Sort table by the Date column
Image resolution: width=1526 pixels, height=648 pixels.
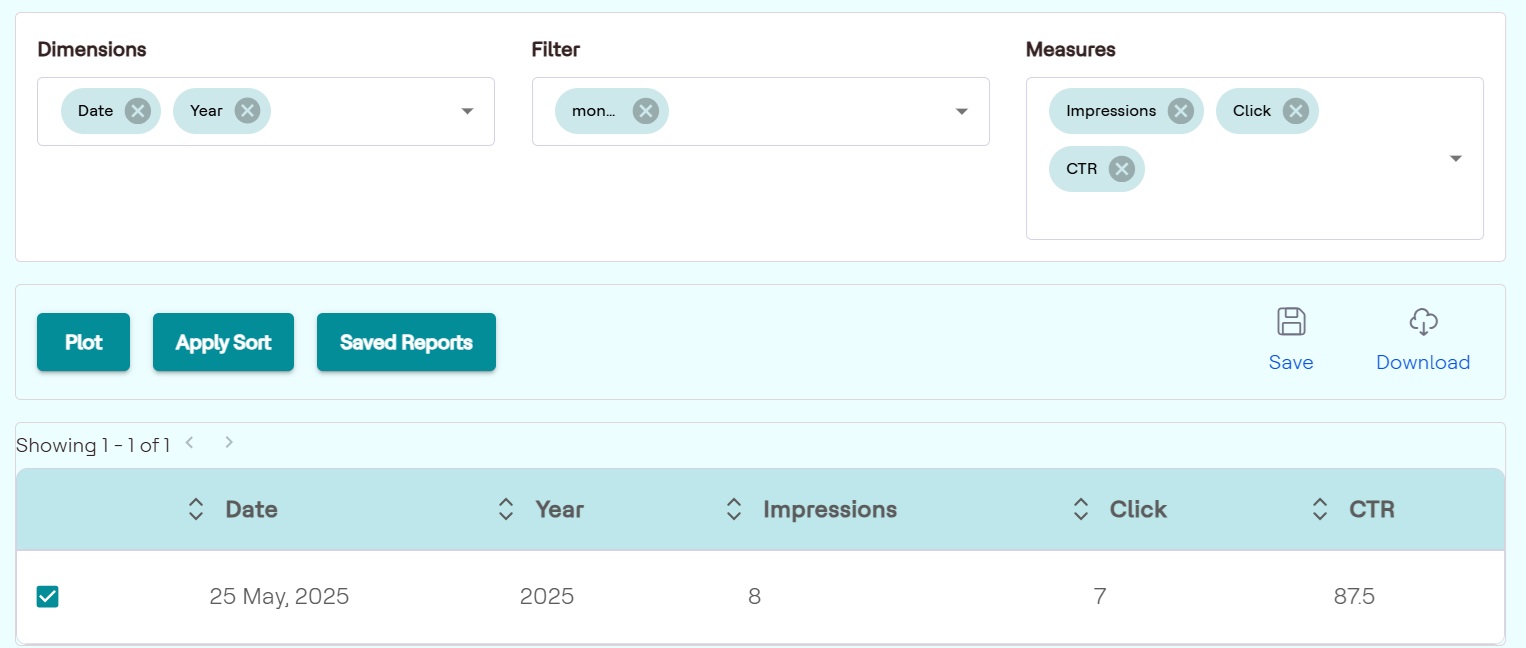point(196,509)
